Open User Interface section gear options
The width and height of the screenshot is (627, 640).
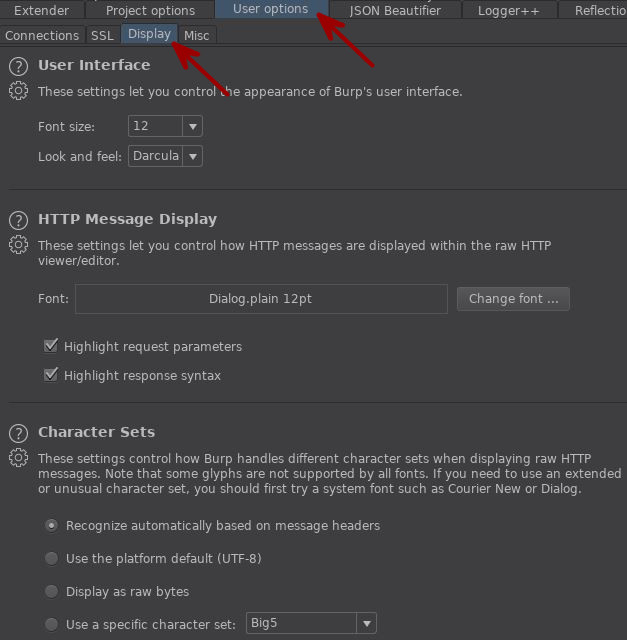(x=18, y=91)
